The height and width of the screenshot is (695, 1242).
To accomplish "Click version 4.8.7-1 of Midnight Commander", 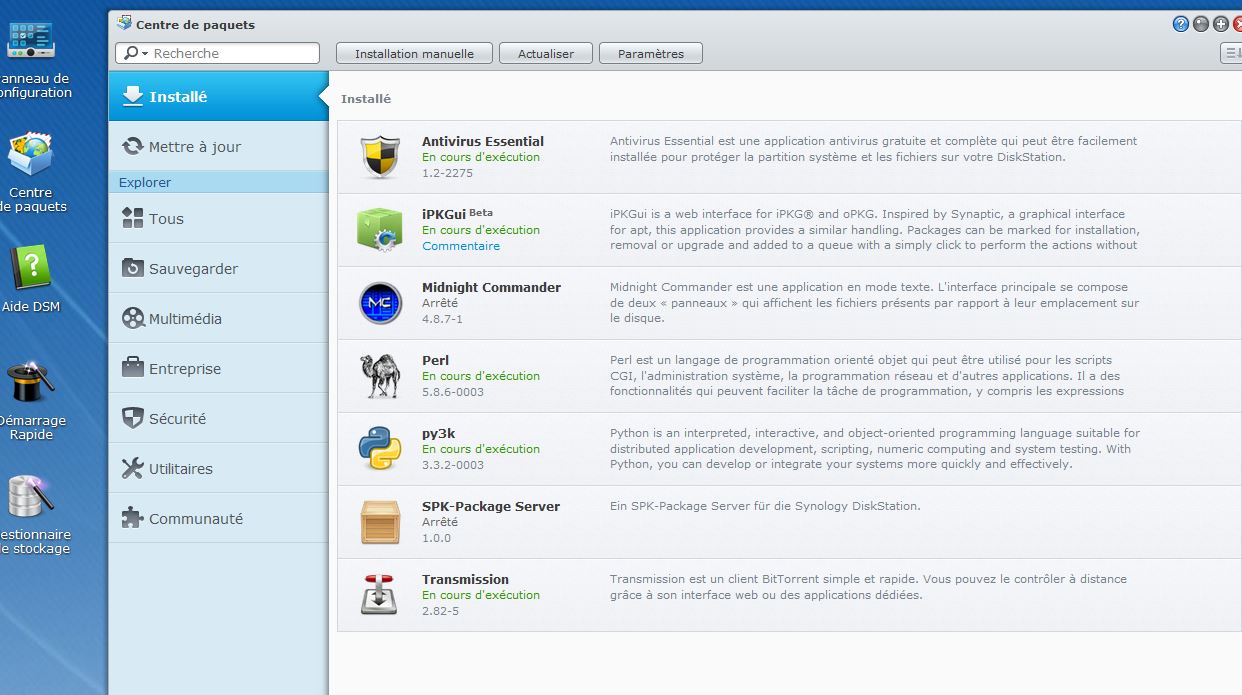I will 442,319.
